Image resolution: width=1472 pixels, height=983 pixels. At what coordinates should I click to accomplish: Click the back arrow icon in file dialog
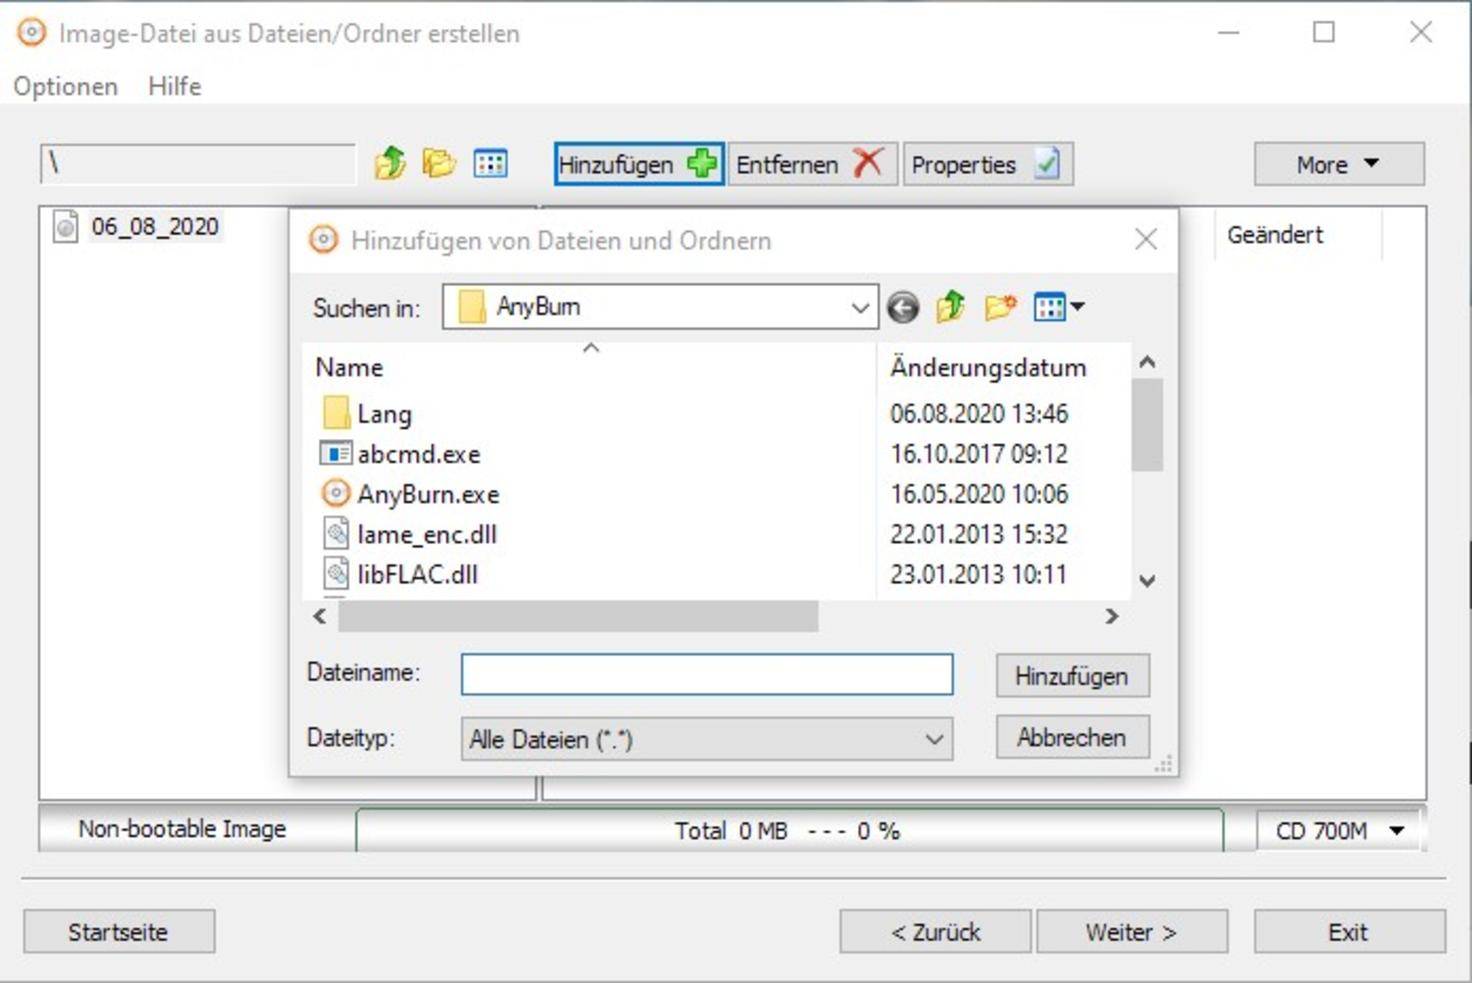903,307
